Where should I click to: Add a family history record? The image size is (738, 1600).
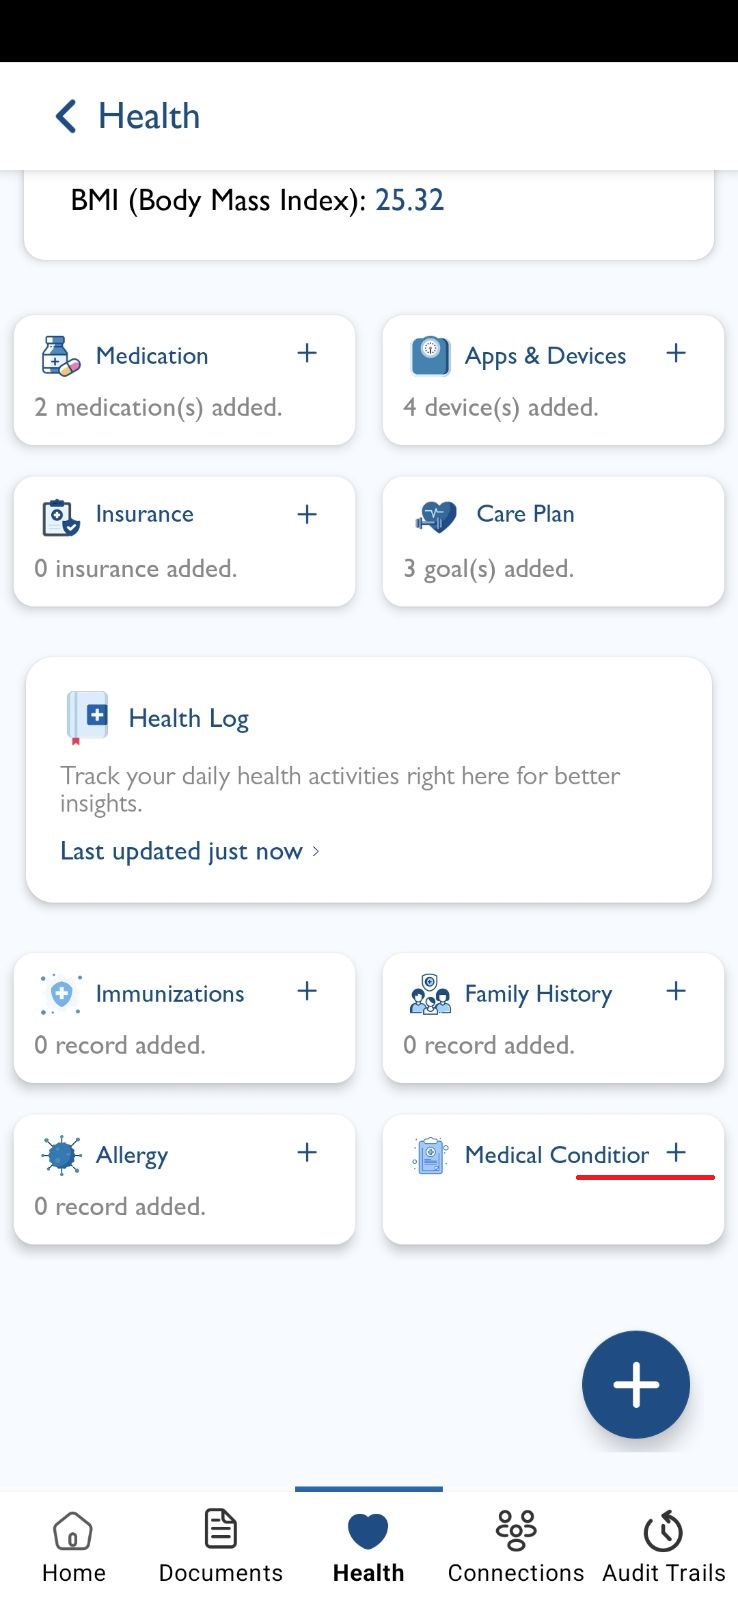click(x=676, y=991)
